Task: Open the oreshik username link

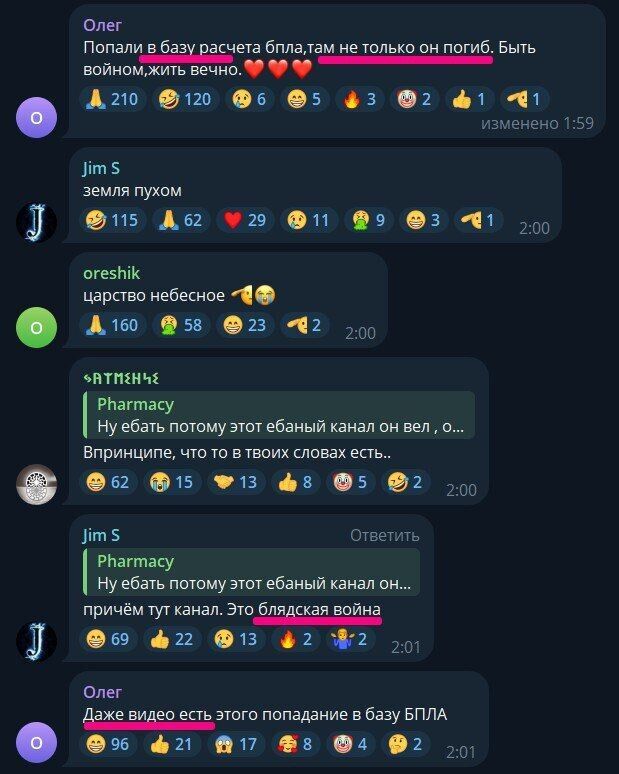Action: click(112, 273)
